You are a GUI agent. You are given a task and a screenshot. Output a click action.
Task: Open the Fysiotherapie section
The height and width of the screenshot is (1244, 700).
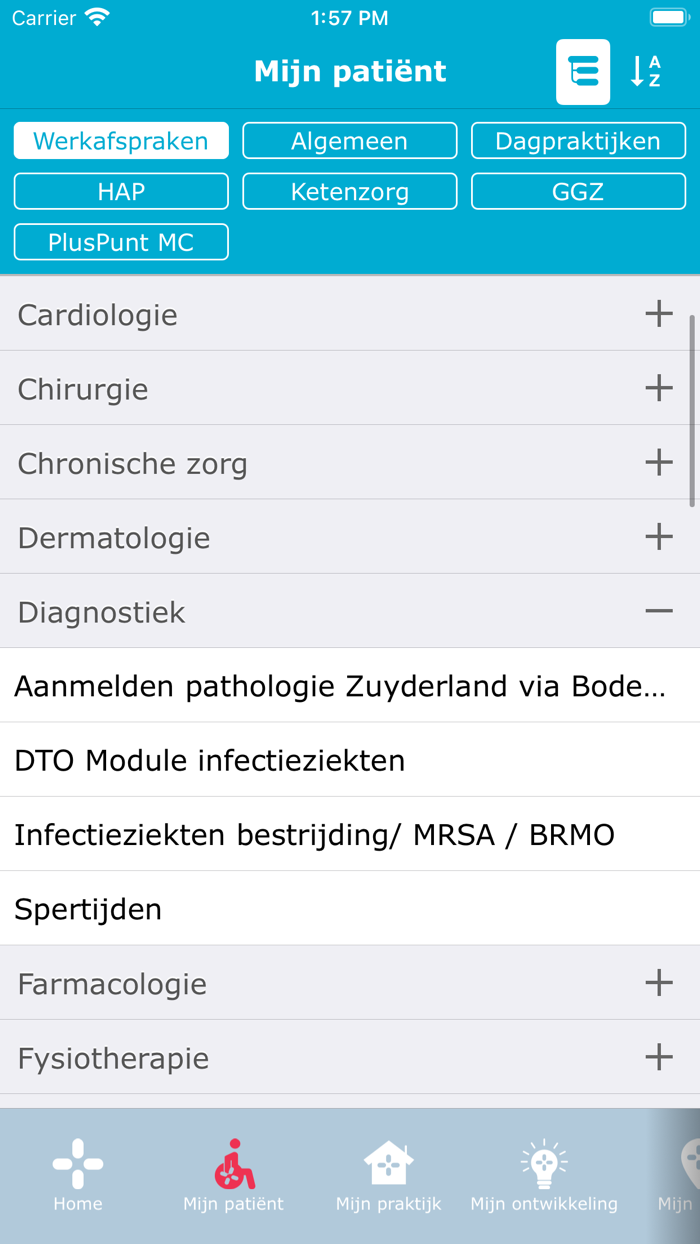pos(350,1056)
